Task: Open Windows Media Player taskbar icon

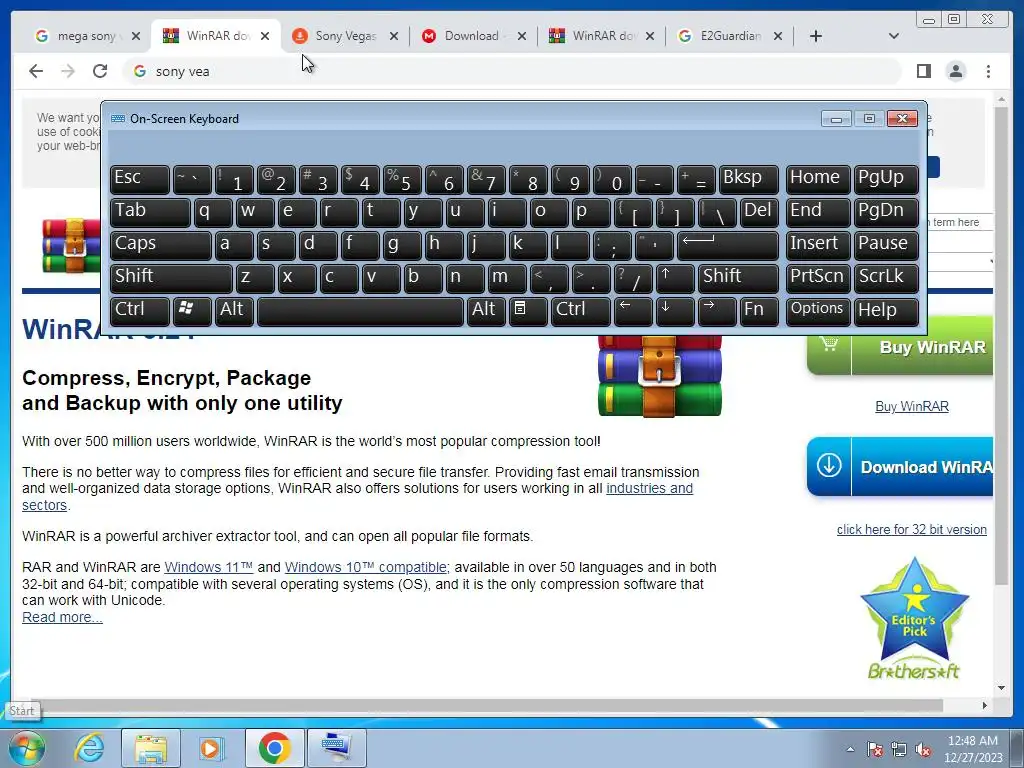Action: 212,747
